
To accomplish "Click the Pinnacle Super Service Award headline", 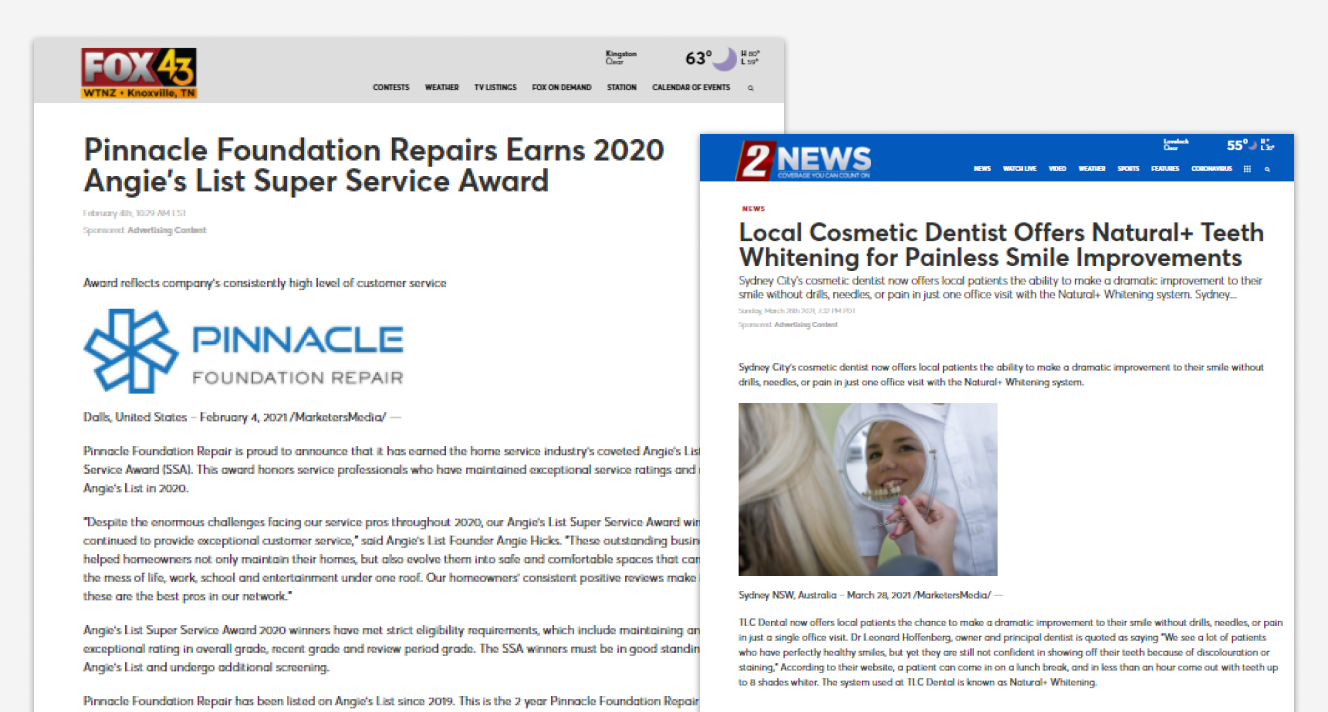I will [x=373, y=165].
